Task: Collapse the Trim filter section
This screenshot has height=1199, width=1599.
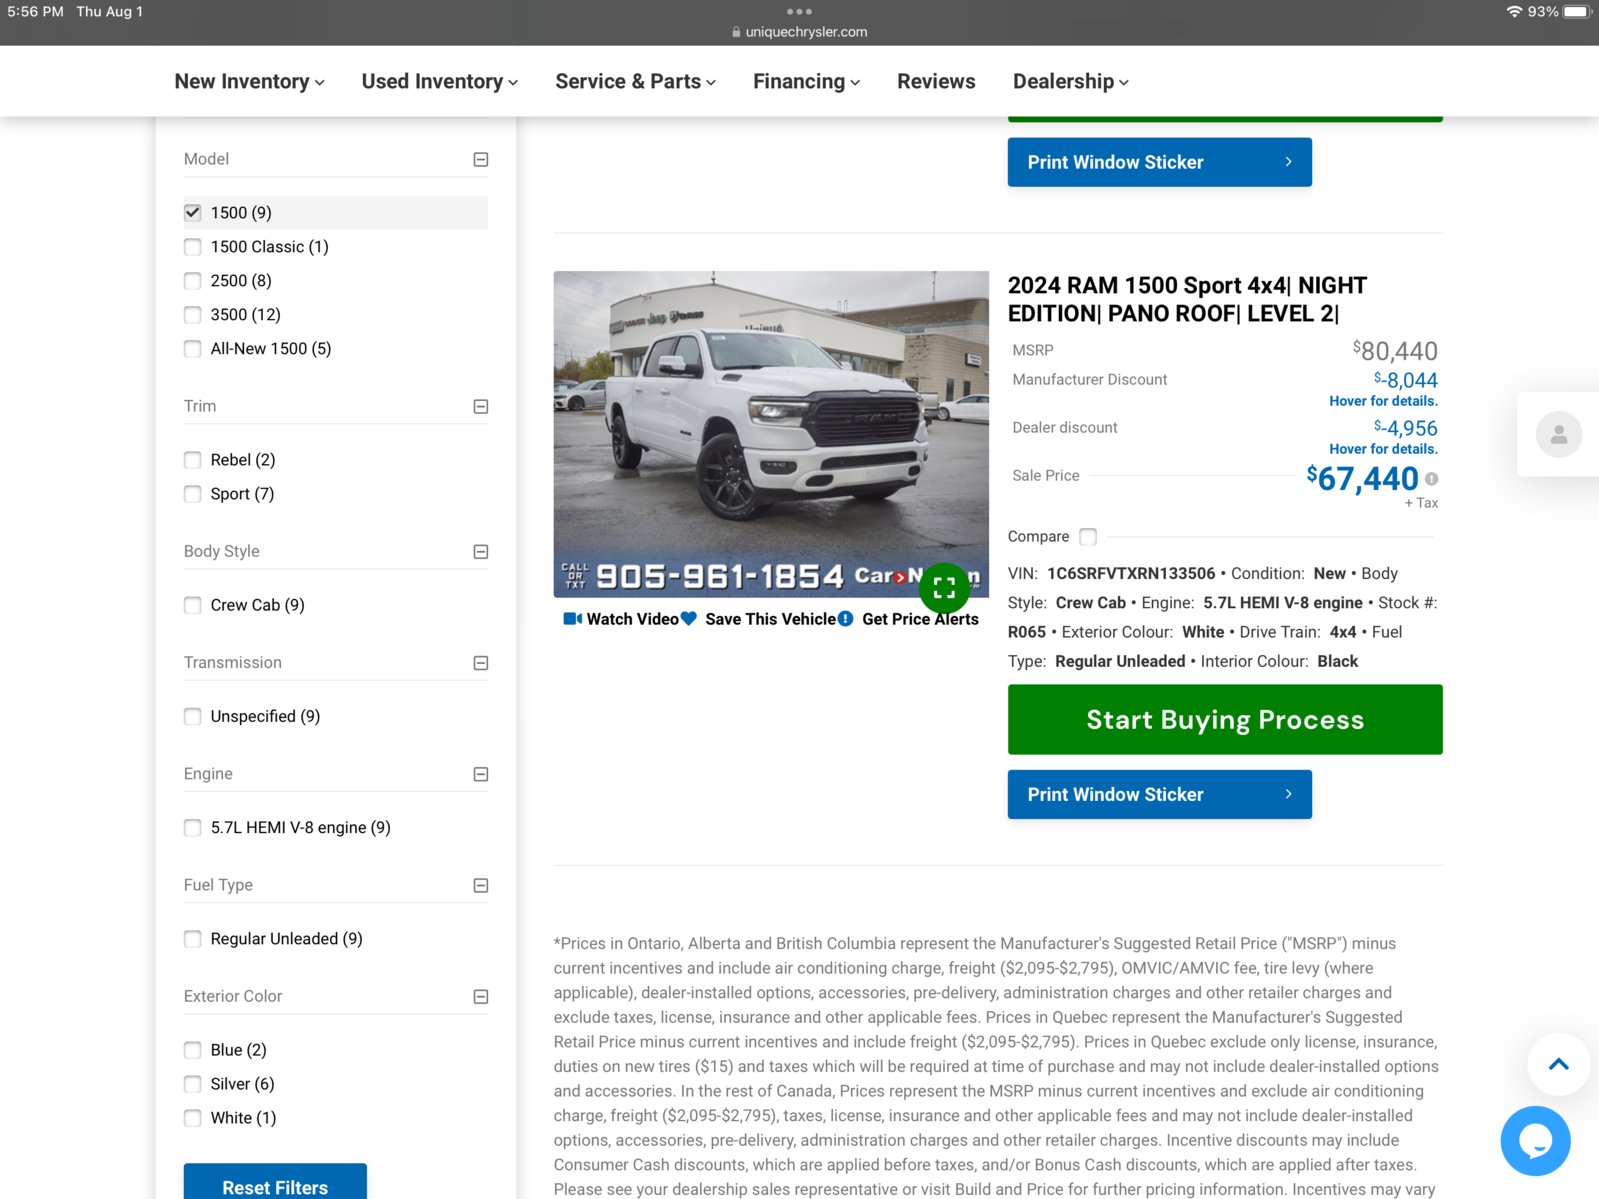Action: (x=481, y=407)
